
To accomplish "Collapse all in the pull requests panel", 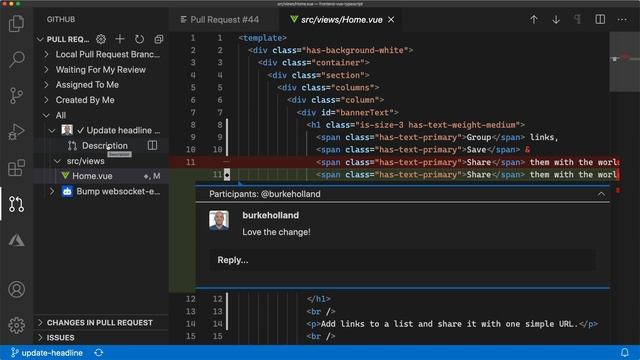I will (x=158, y=39).
